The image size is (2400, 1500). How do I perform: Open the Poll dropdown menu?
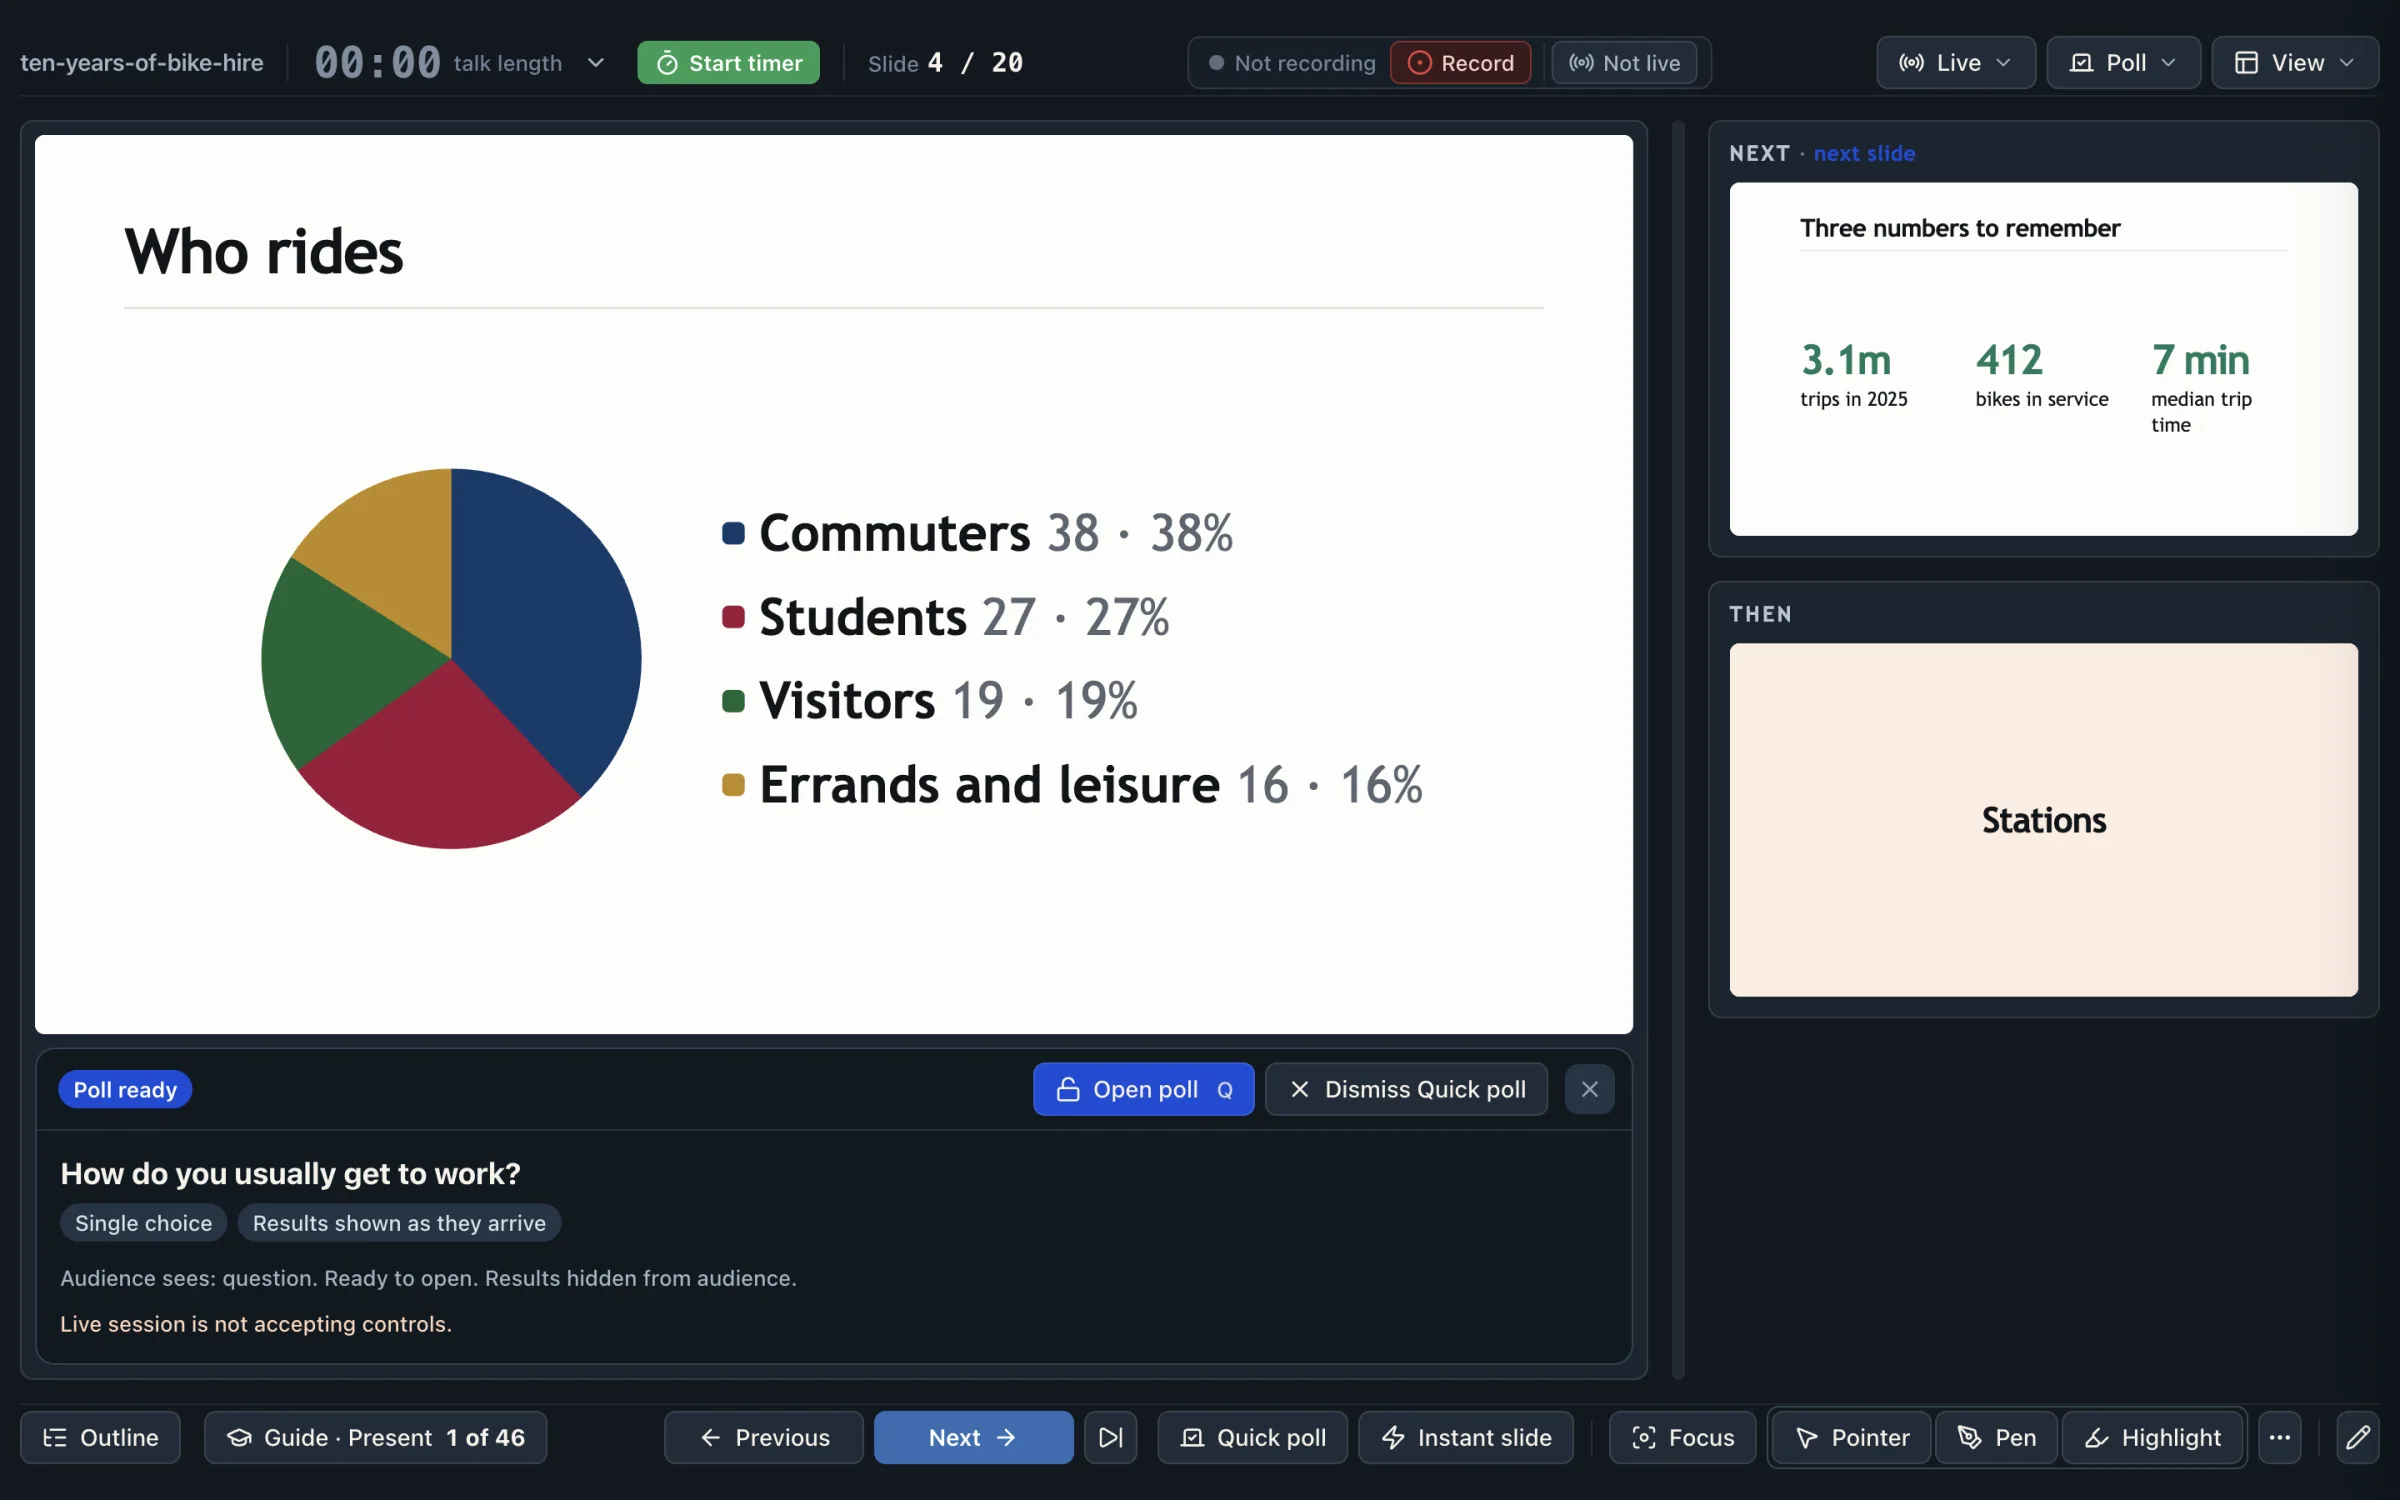tap(2123, 63)
